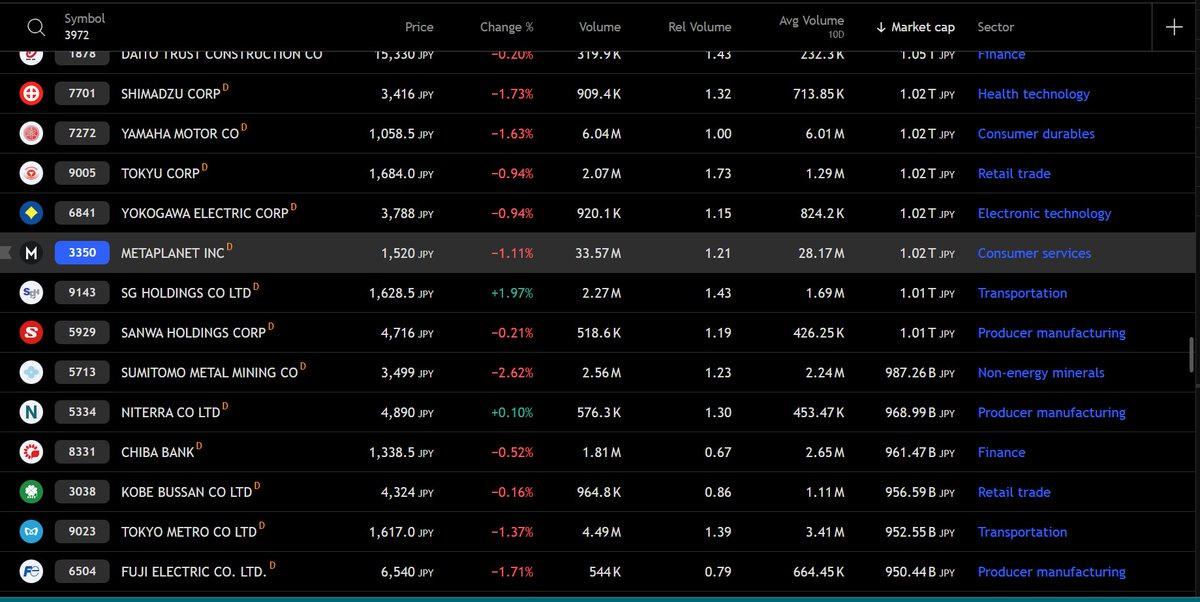The height and width of the screenshot is (602, 1200).
Task: Open ticker 7272 symbol badge
Action: tap(82, 133)
